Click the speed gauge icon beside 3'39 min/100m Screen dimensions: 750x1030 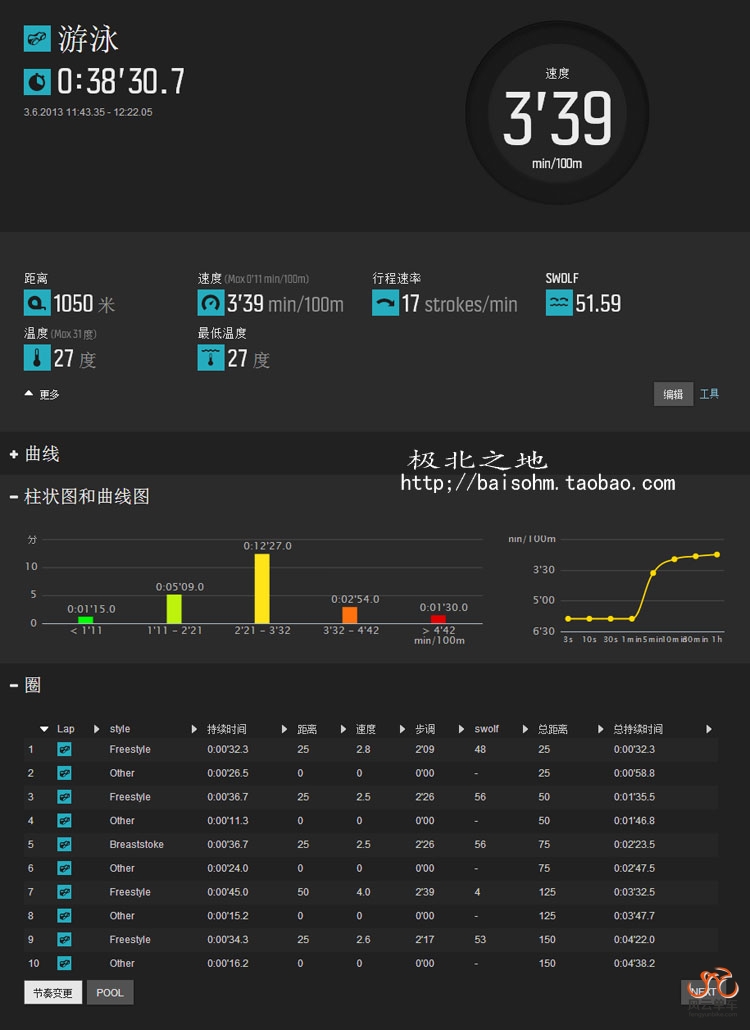tap(211, 303)
